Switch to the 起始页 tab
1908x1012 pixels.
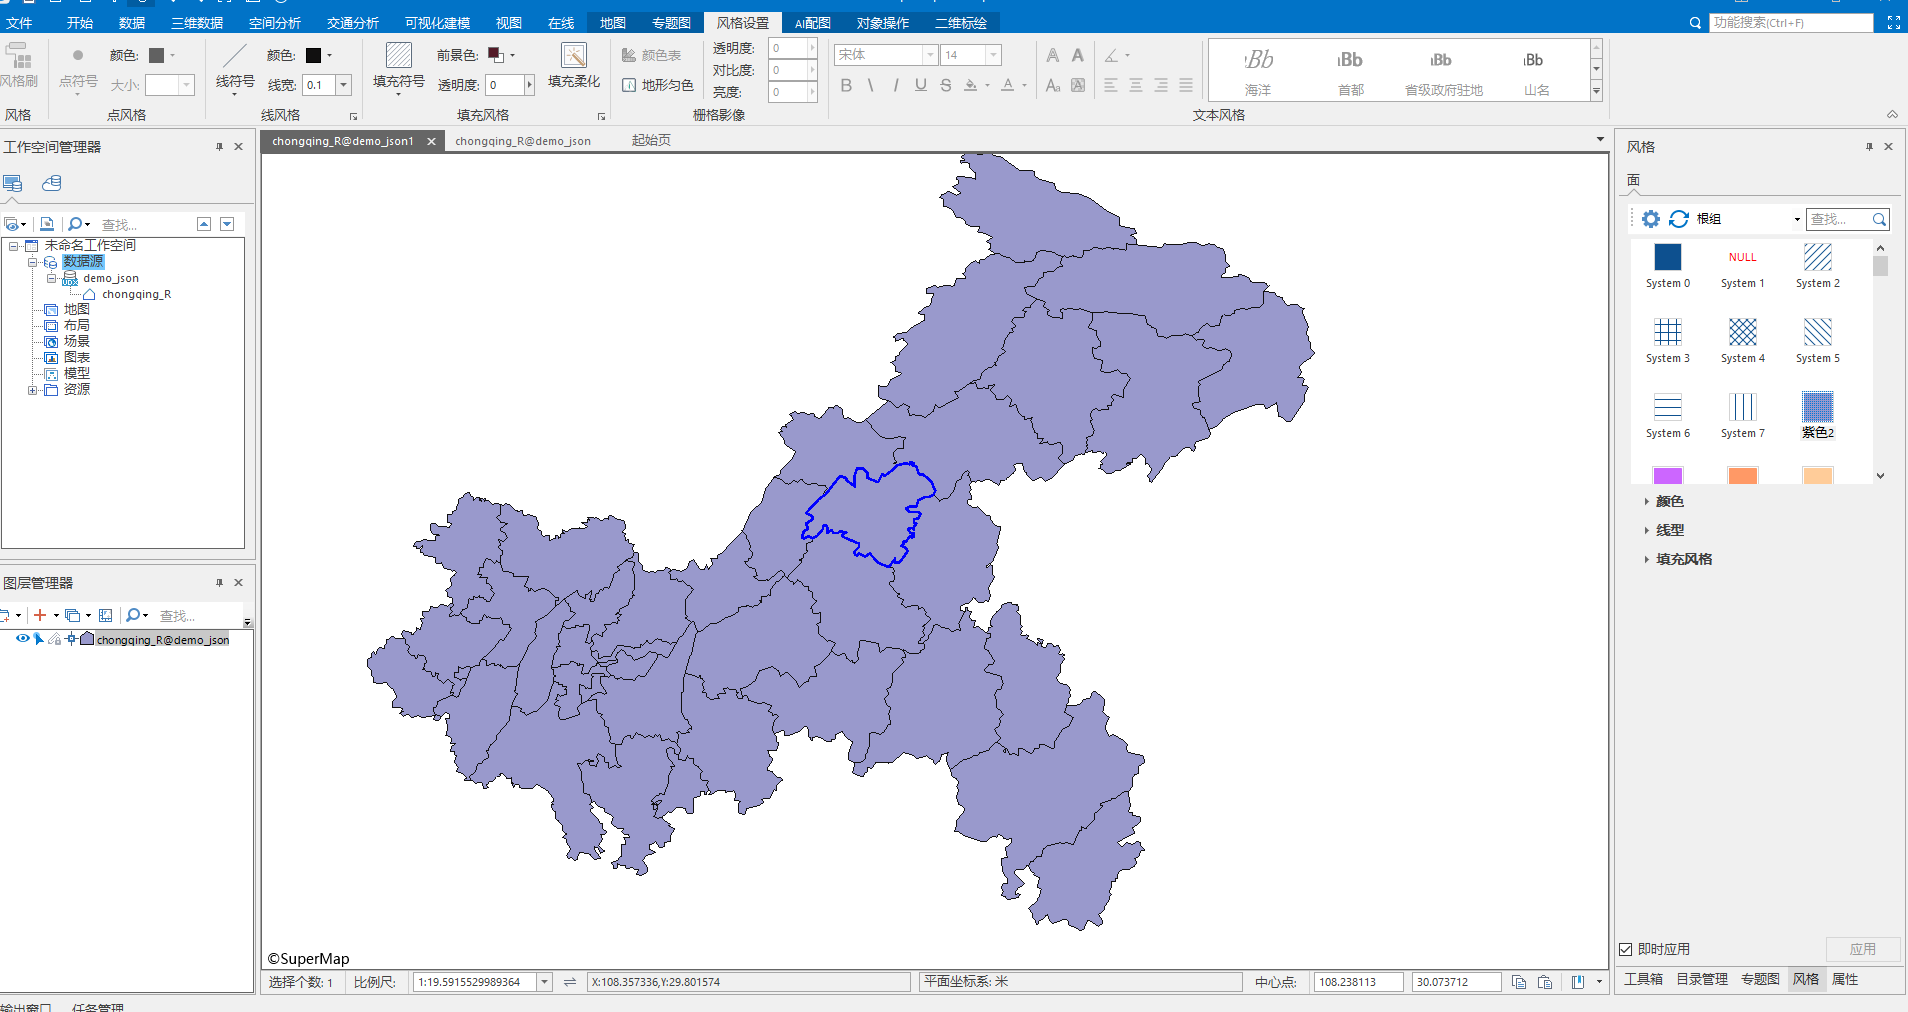[649, 140]
